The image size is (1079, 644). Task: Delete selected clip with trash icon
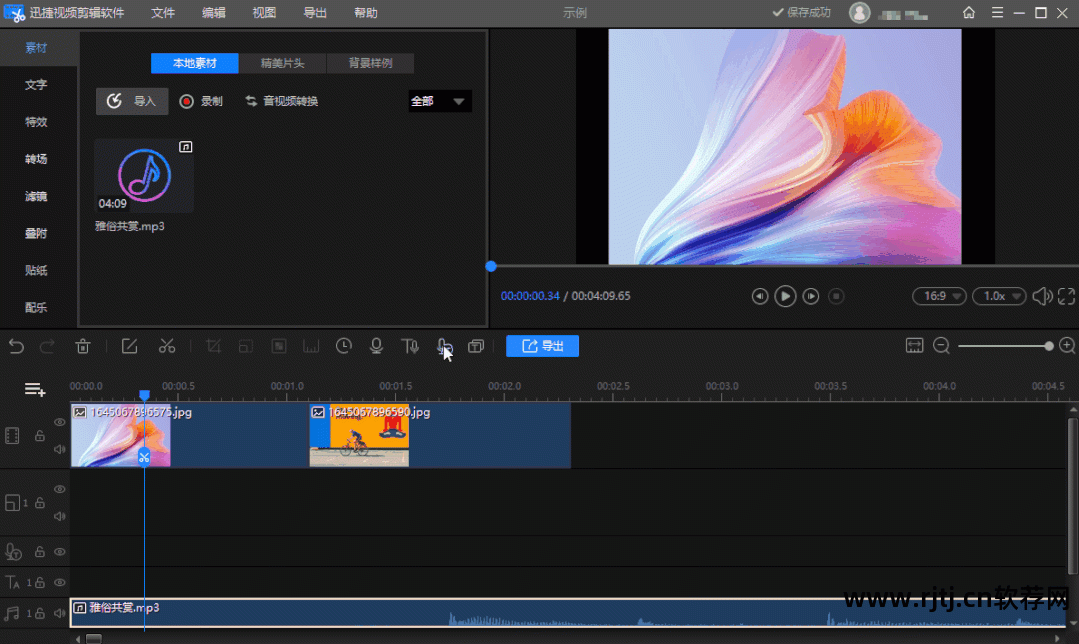[83, 347]
